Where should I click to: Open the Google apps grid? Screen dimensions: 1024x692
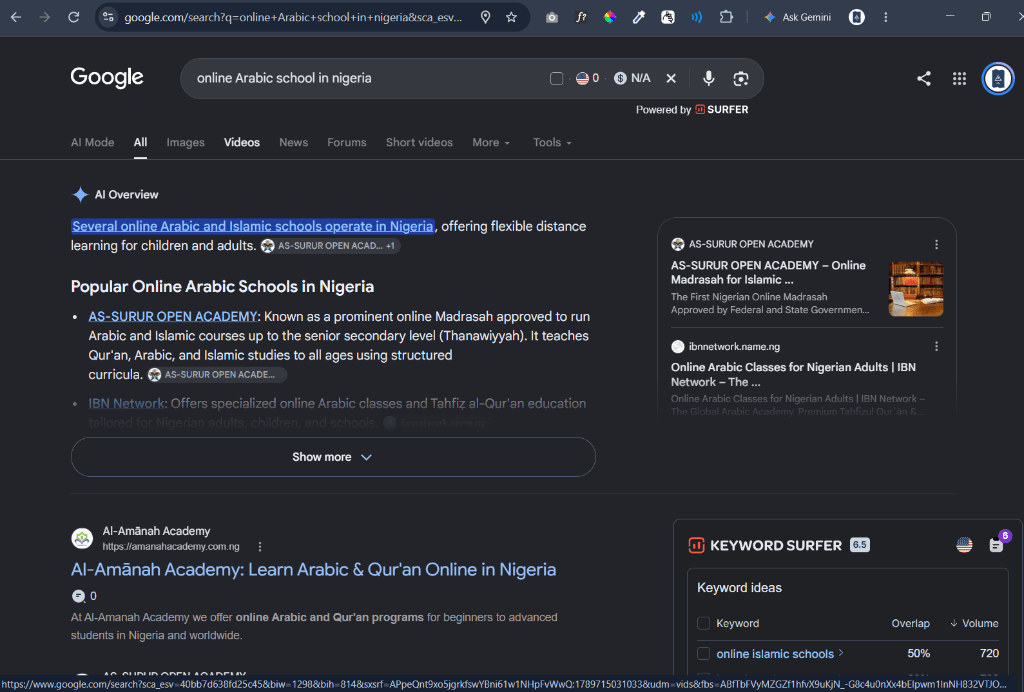[x=959, y=78]
